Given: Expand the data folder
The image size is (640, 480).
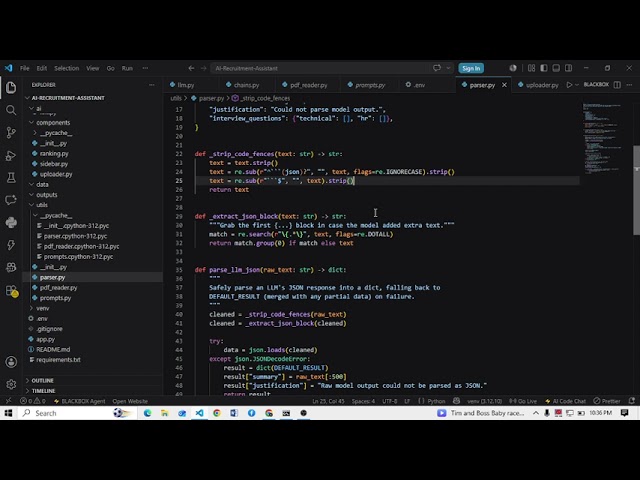Looking at the screenshot, I should coord(40,184).
